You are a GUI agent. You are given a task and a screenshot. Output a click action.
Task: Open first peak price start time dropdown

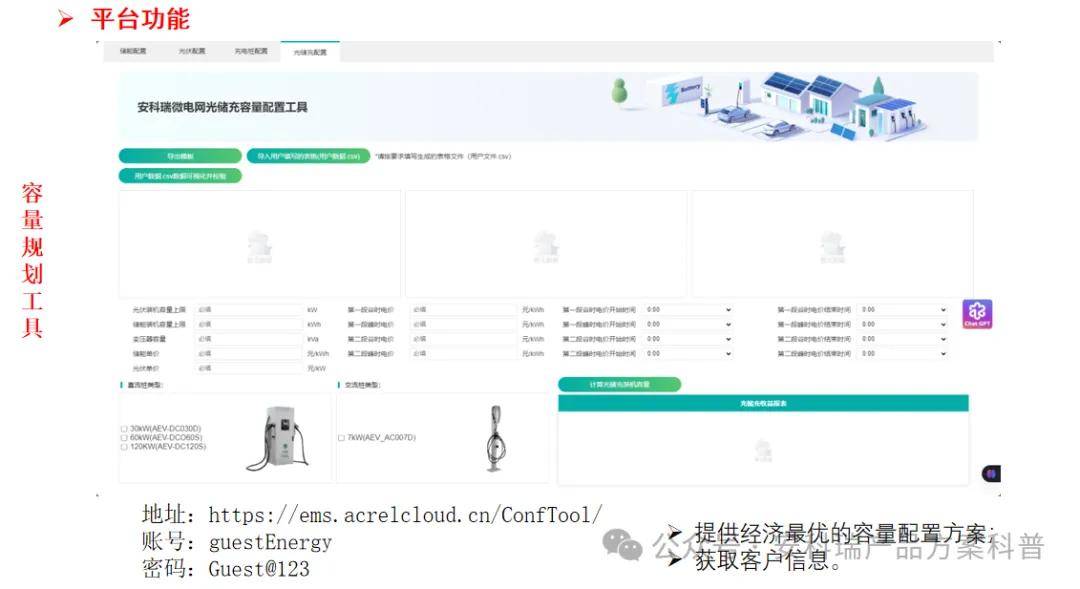688,324
